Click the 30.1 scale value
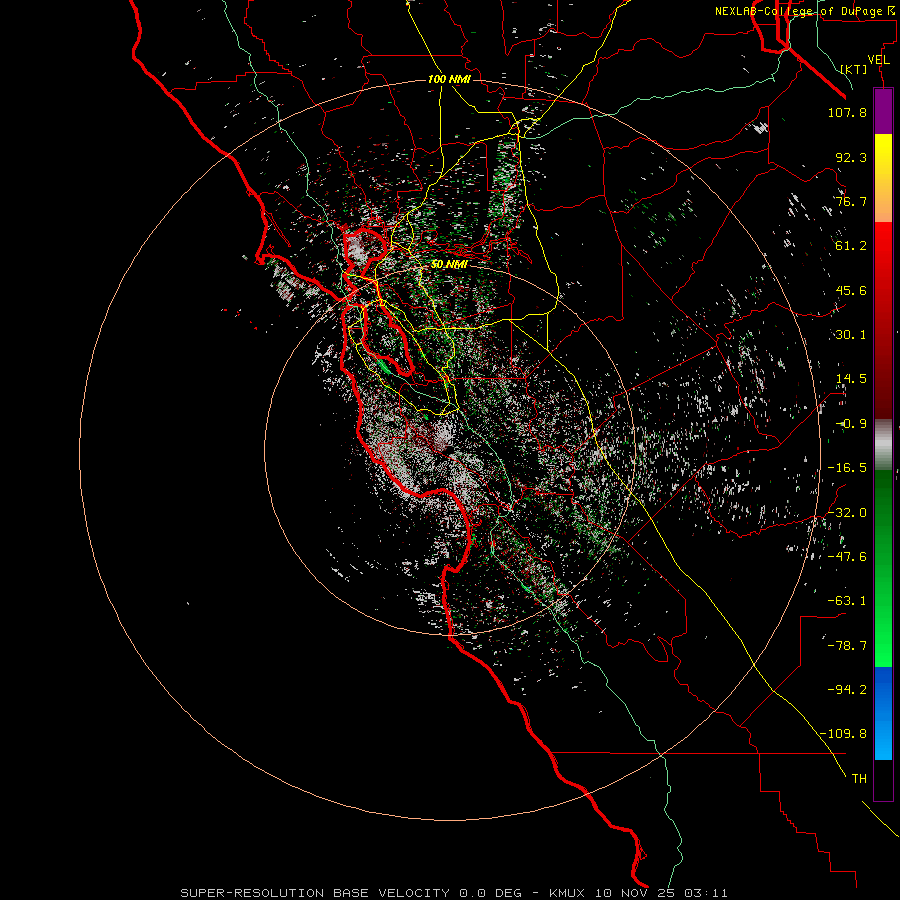Image resolution: width=900 pixels, height=900 pixels. 851,335
